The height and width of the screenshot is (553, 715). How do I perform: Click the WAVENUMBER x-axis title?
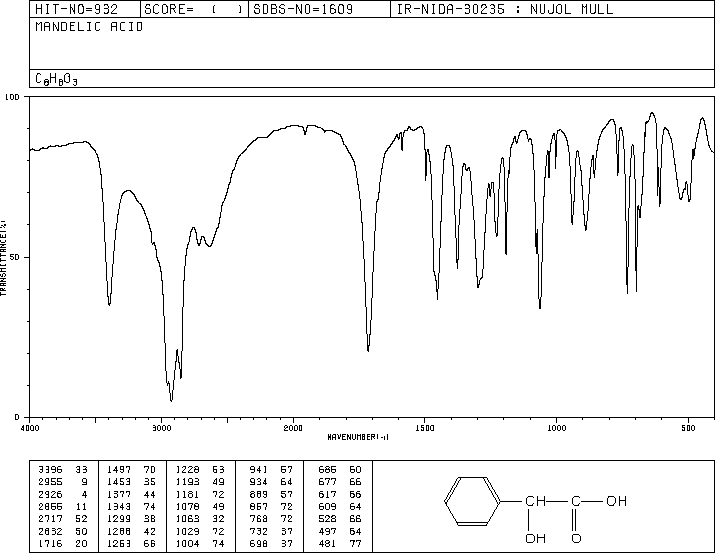[x=358, y=437]
